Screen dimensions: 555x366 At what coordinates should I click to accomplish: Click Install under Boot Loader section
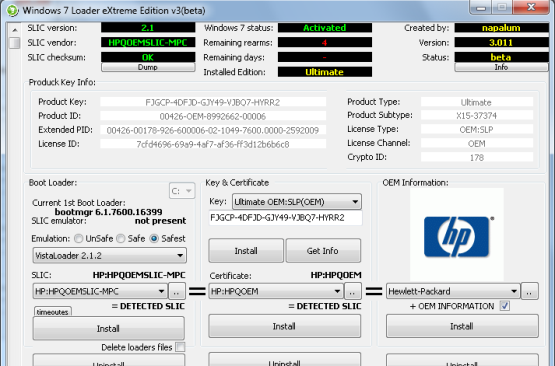(x=109, y=328)
